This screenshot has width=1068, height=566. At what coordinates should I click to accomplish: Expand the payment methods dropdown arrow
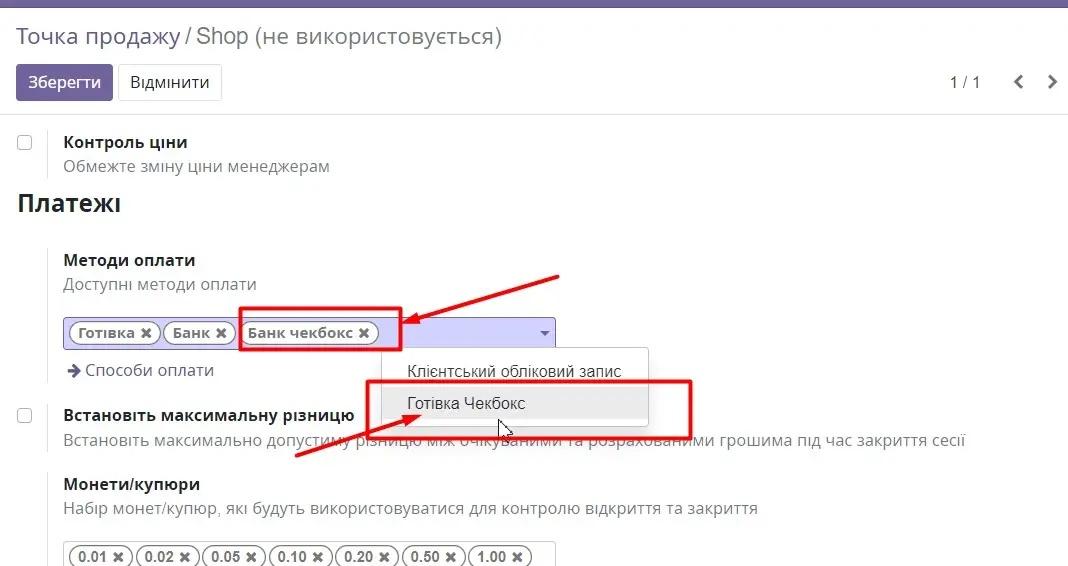point(544,333)
